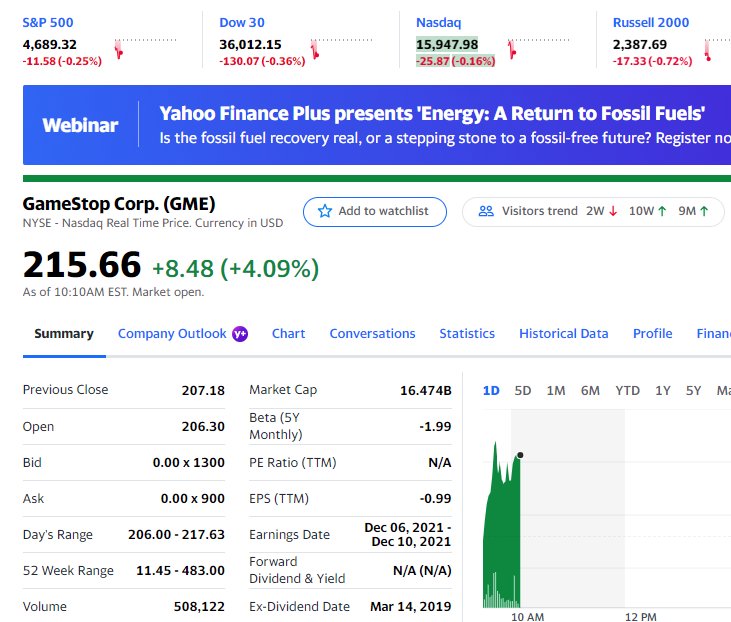Viewport: 731px width, 622px height.
Task: Open the Dow 30 index link
Action: (242, 22)
